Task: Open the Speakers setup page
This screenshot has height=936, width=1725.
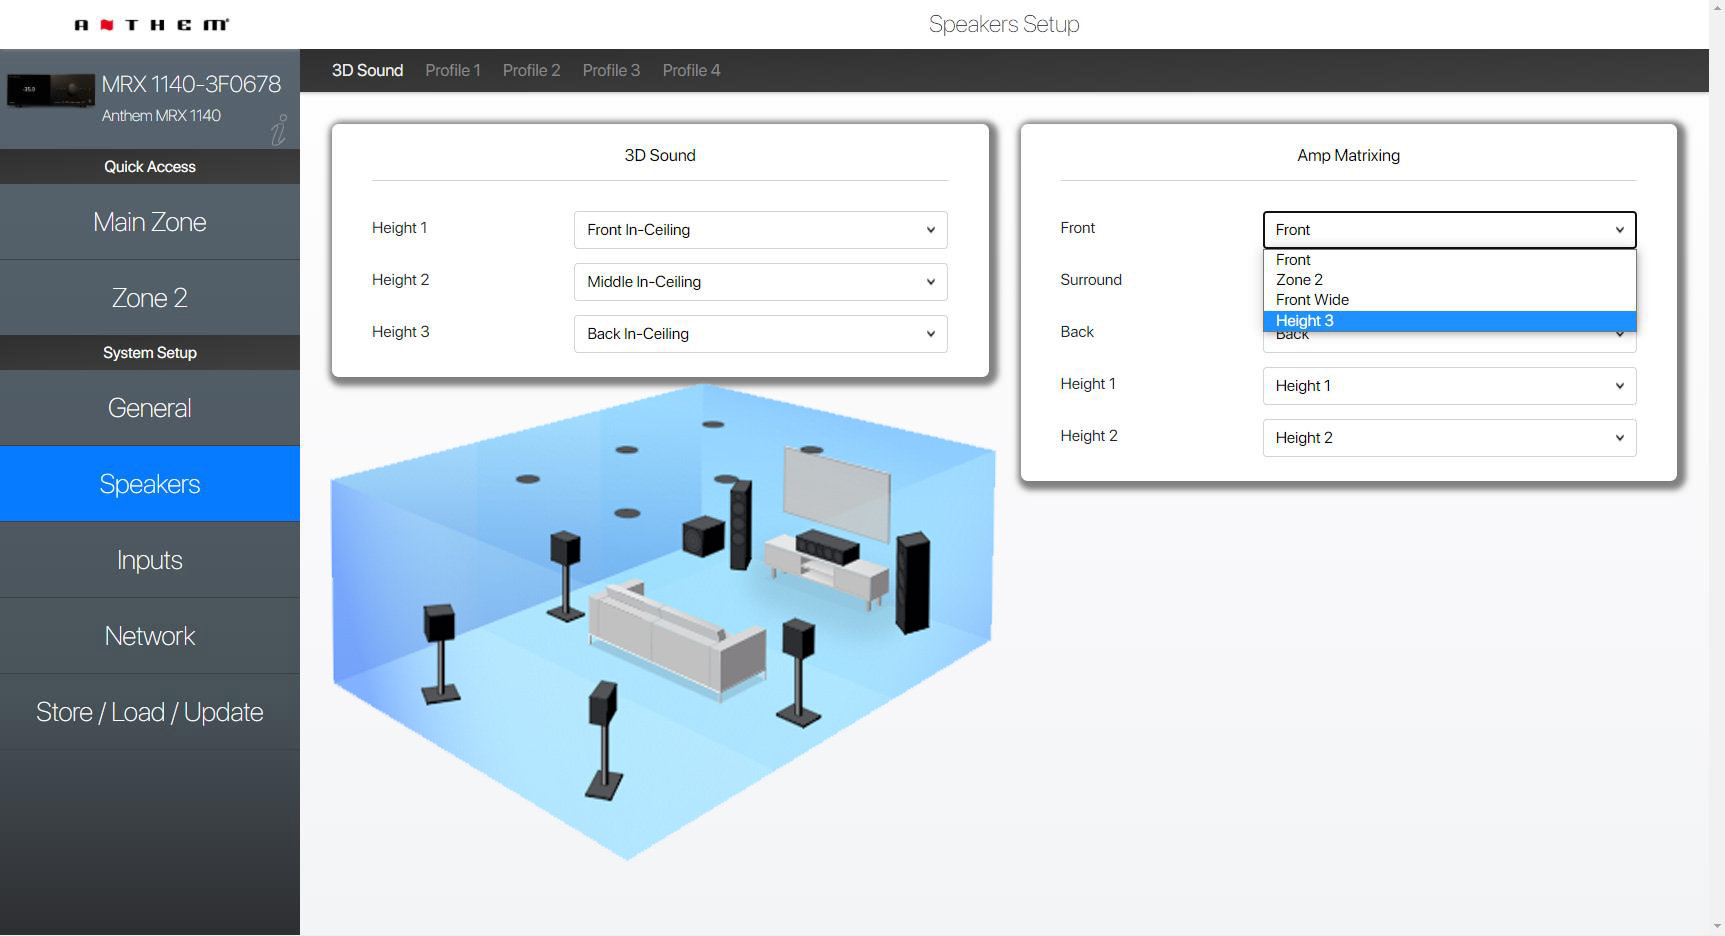Action: click(x=150, y=484)
